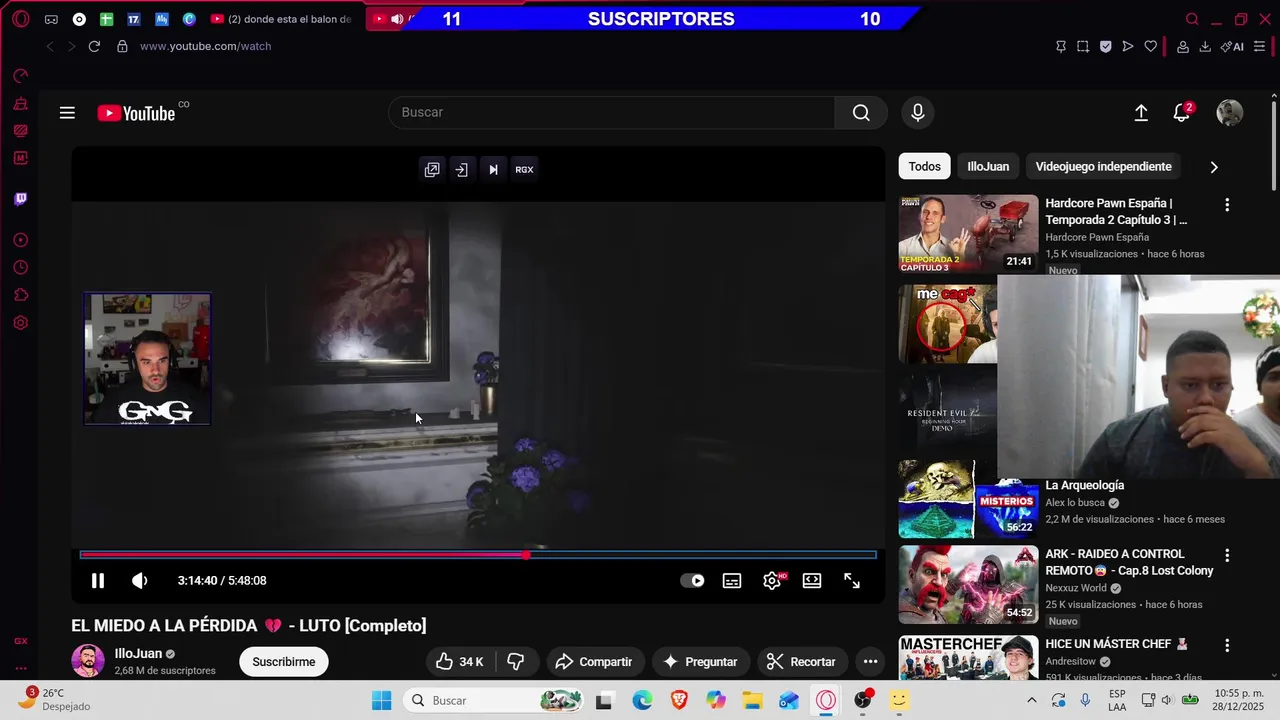
Task: Go to the YouTube home logo
Action: point(137,113)
